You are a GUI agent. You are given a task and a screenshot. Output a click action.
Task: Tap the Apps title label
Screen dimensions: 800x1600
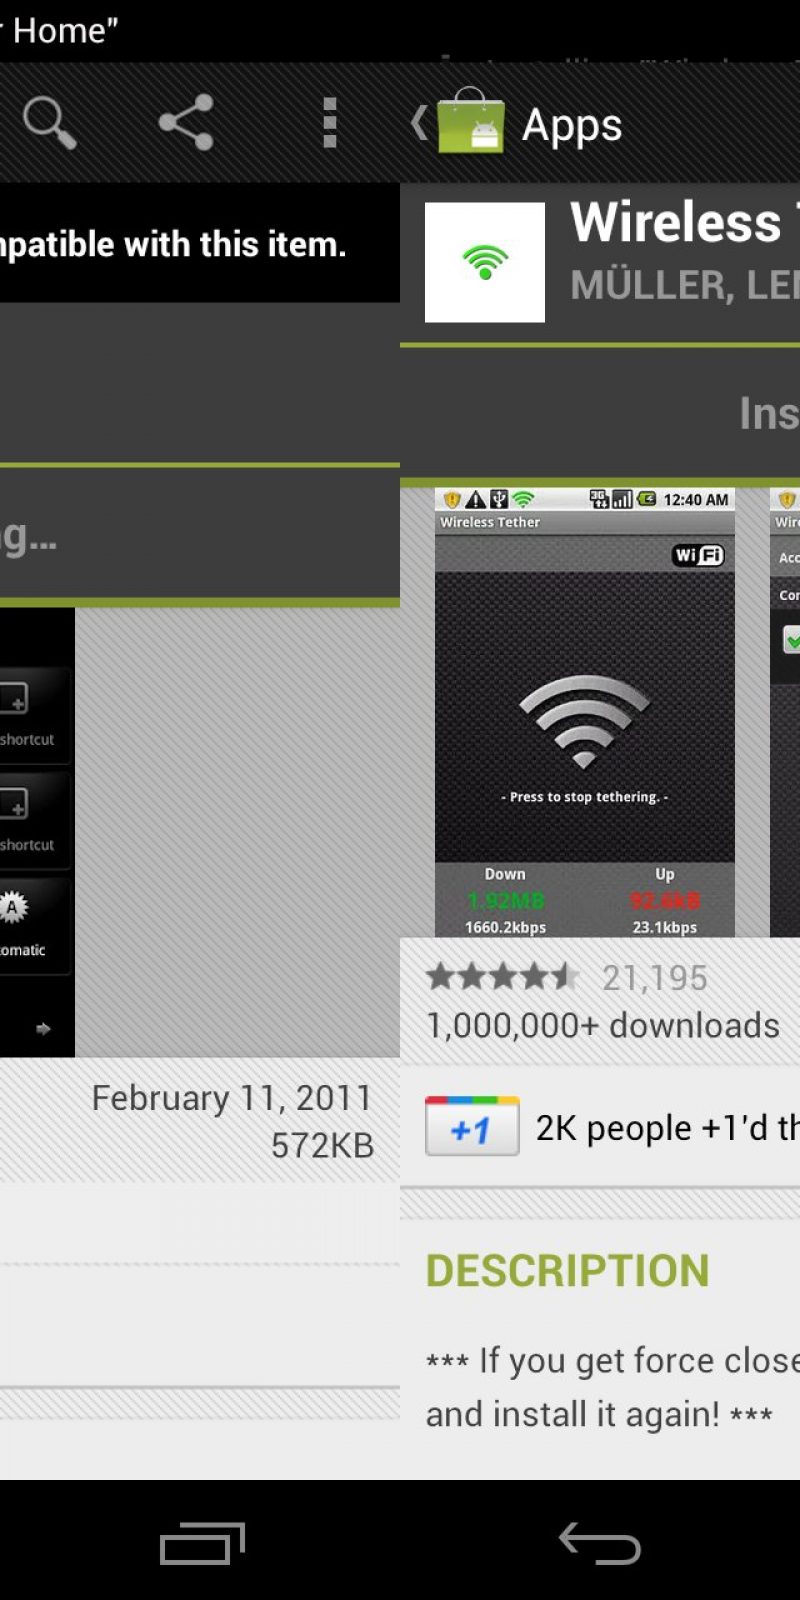pyautogui.click(x=572, y=125)
